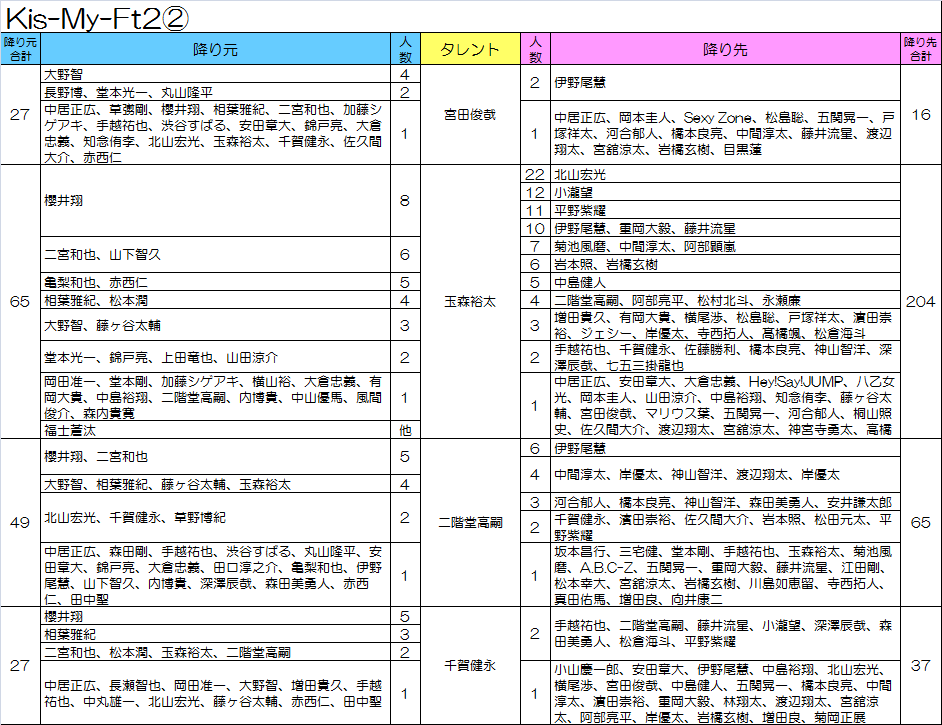Viewport: 942px width, 725px height.
Task: Select the '福士蒼汰' cell
Action: tap(215, 430)
